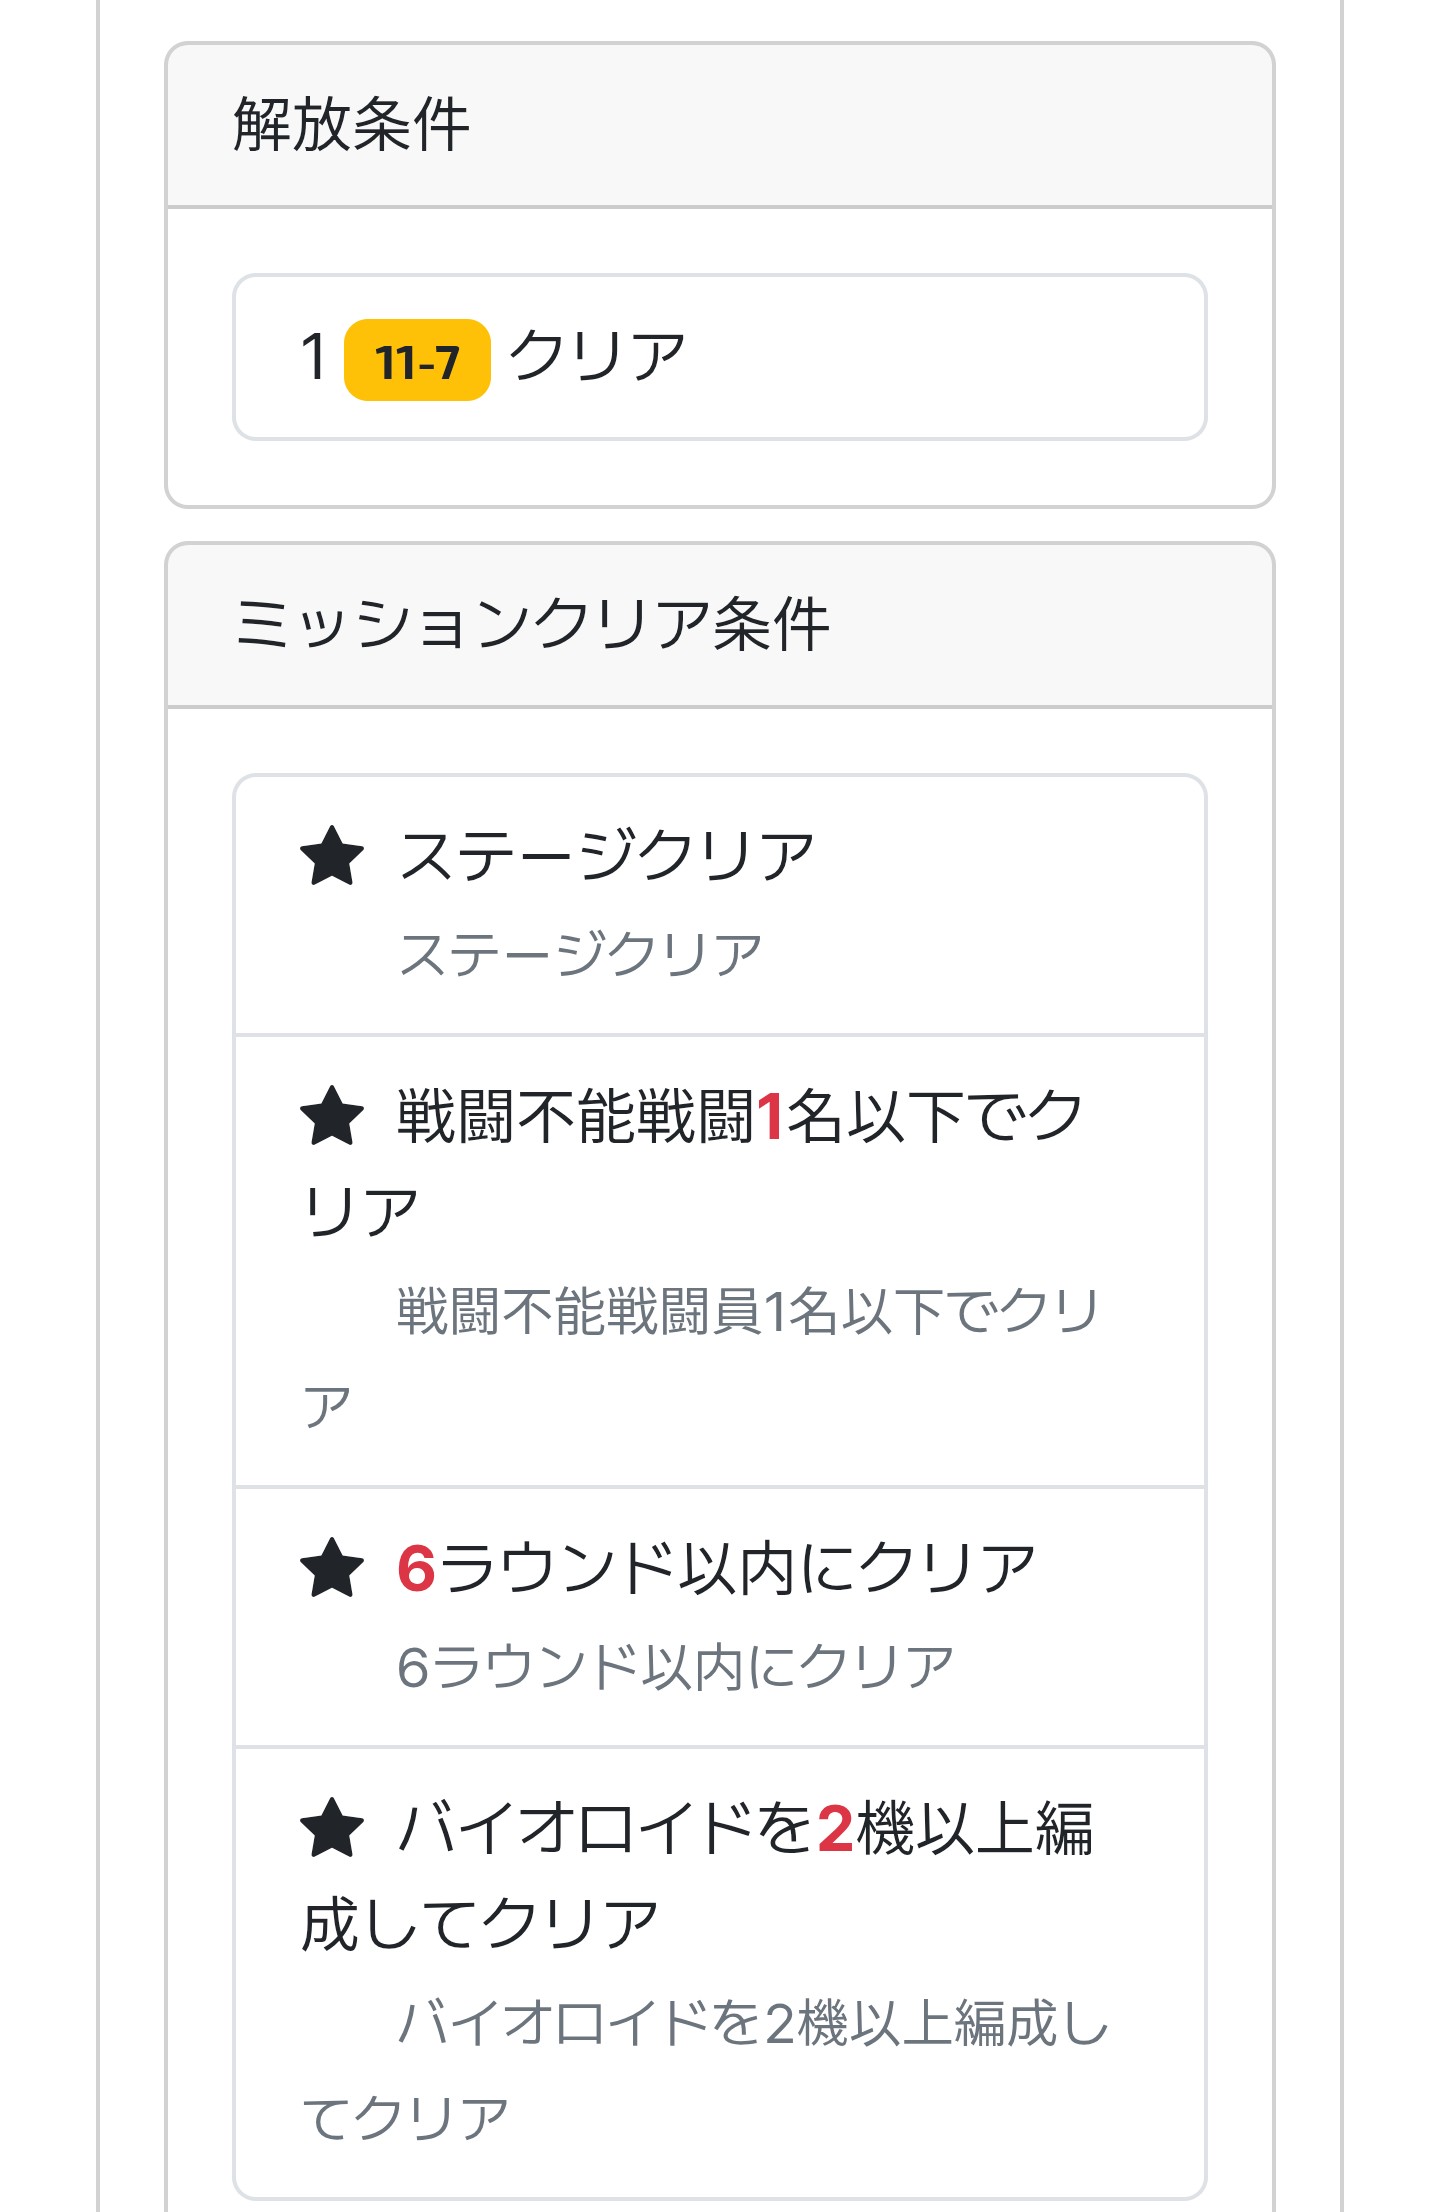
Task: Click the ミッションクリア条件 section header
Action: pyautogui.click(x=531, y=626)
